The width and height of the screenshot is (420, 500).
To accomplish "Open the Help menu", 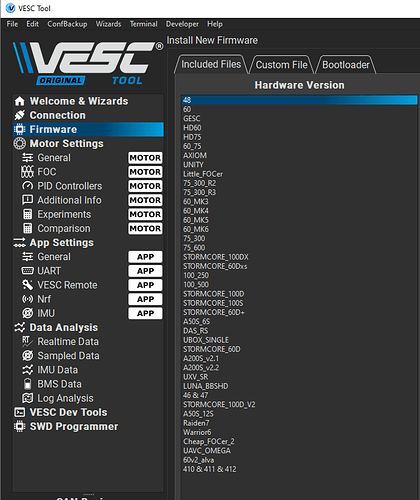I will point(215,24).
